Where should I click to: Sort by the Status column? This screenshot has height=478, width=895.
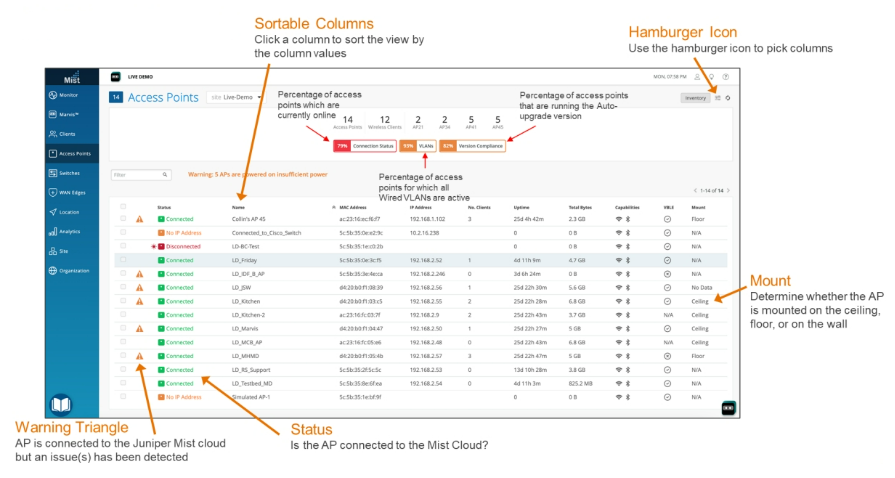(164, 207)
